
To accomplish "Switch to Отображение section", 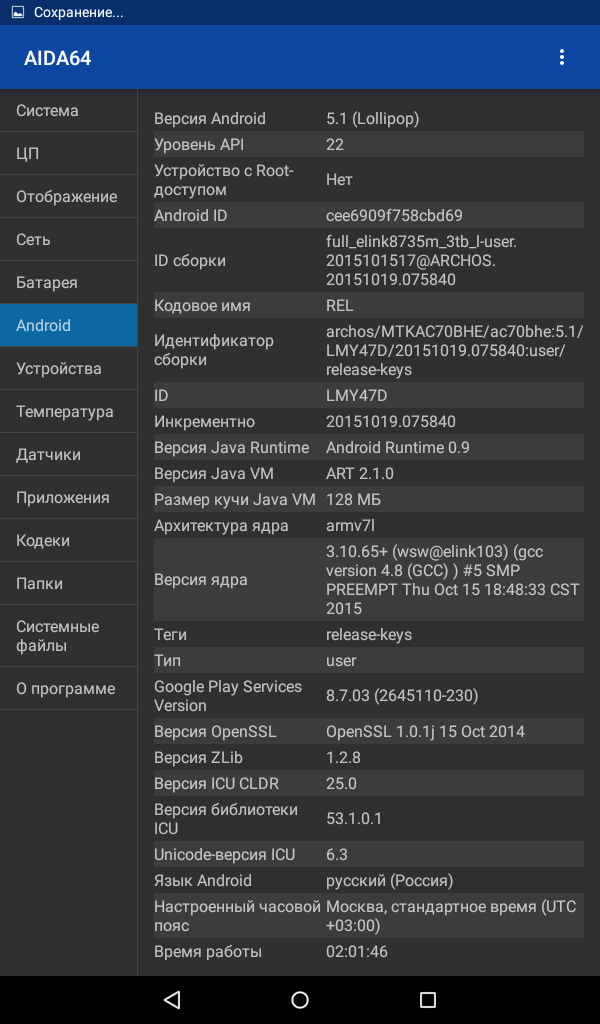I will click(69, 197).
